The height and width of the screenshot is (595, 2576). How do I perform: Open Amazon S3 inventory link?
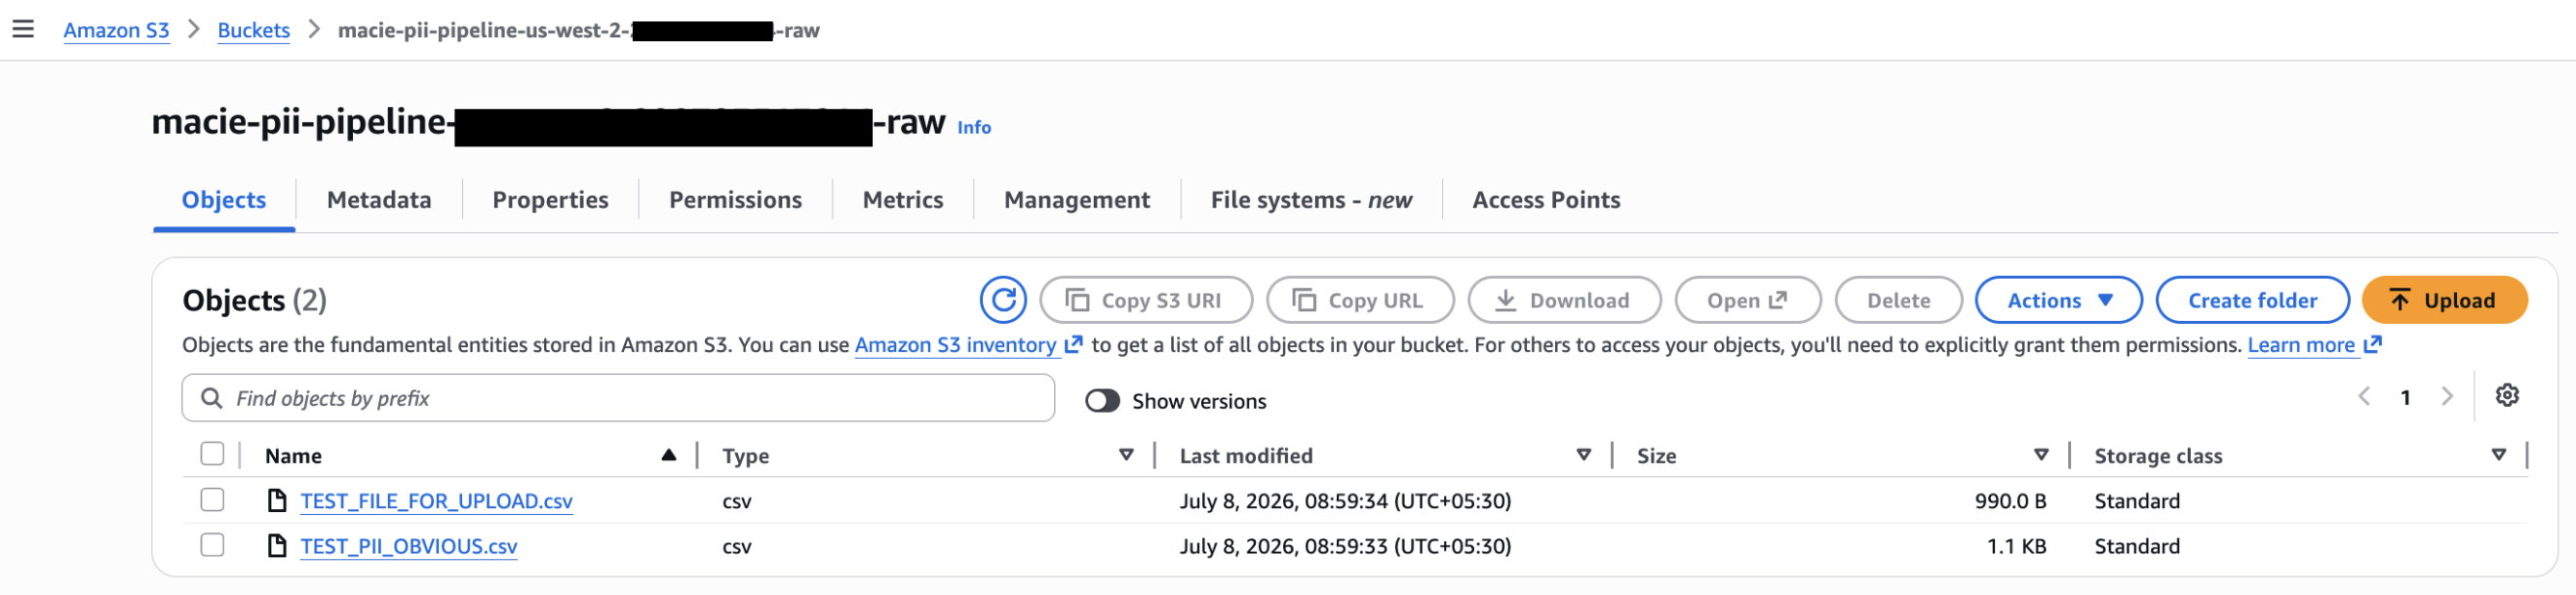[x=968, y=345]
